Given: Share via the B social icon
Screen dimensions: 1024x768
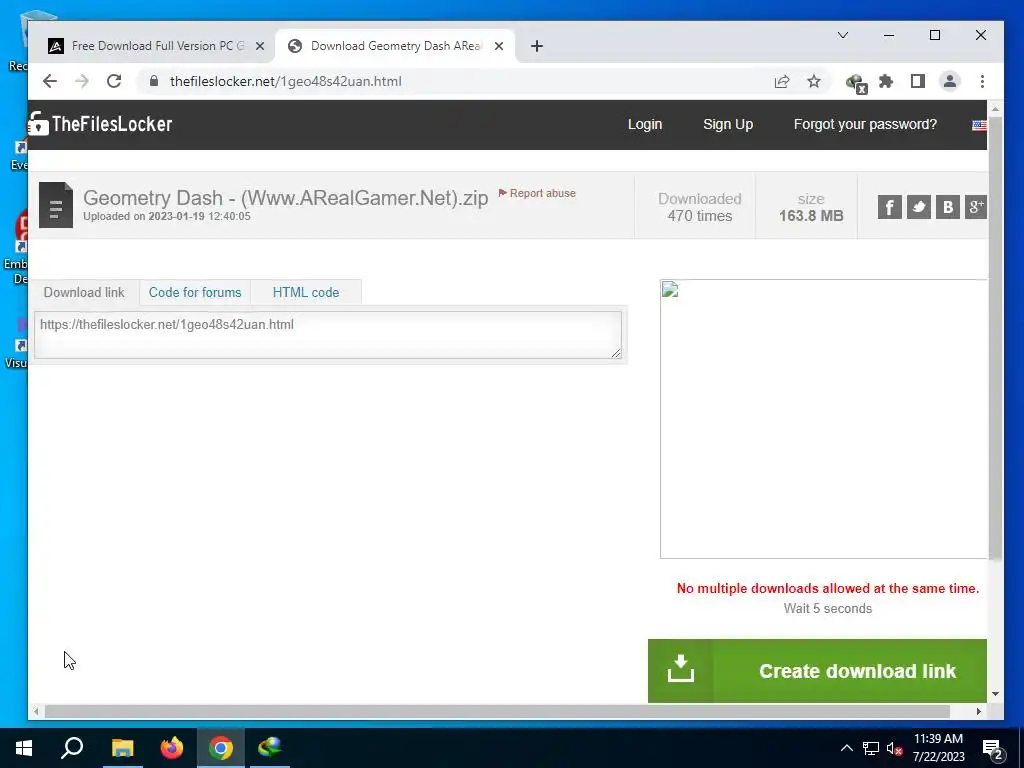Looking at the screenshot, I should (x=948, y=207).
